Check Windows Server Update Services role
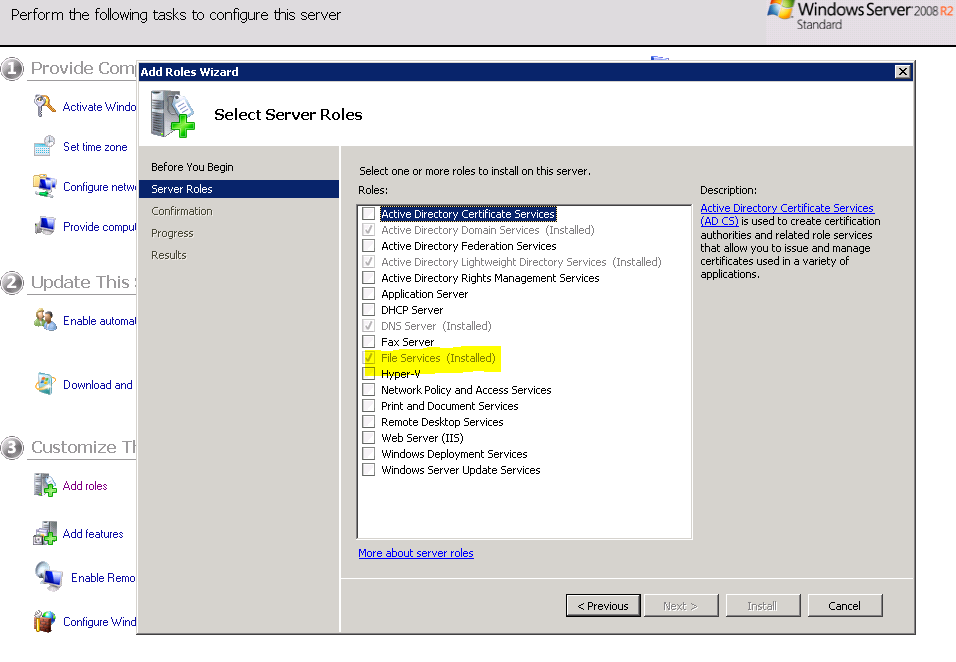Viewport: 956px width, 662px height. (369, 470)
